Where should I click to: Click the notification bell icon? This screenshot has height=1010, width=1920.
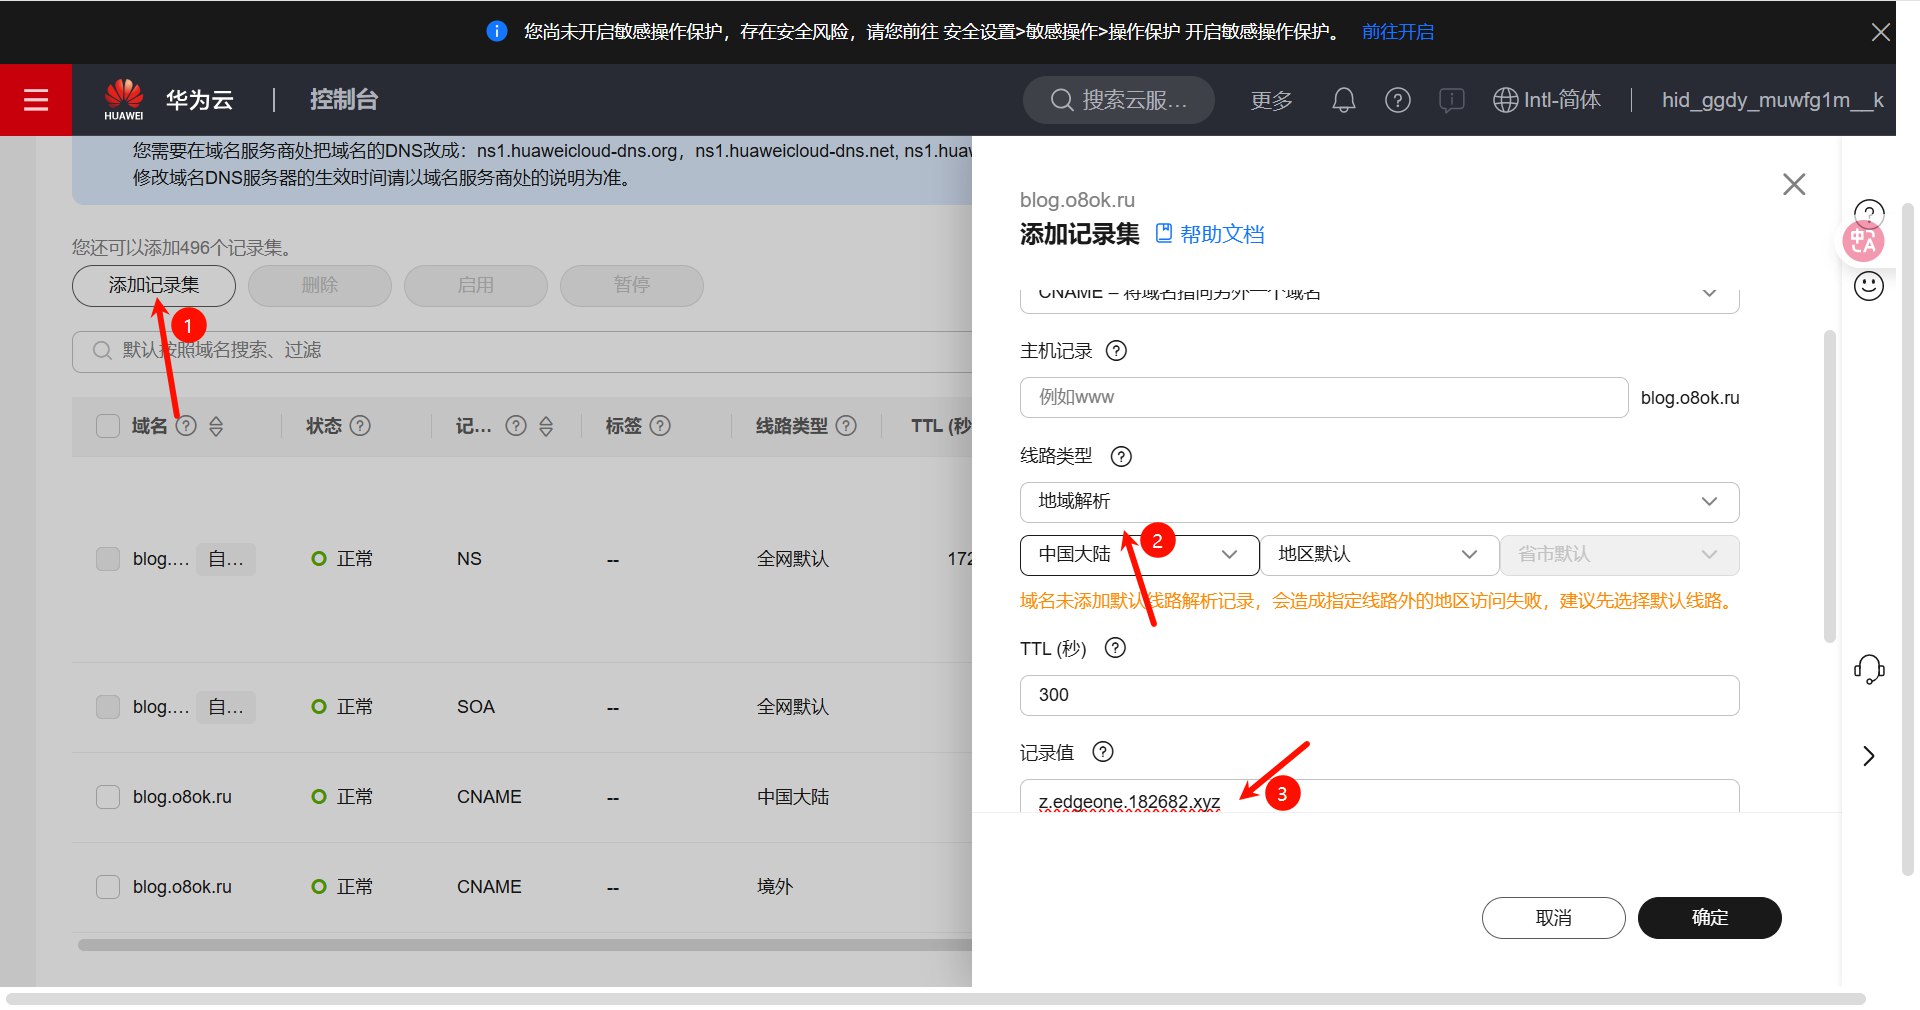(1343, 100)
